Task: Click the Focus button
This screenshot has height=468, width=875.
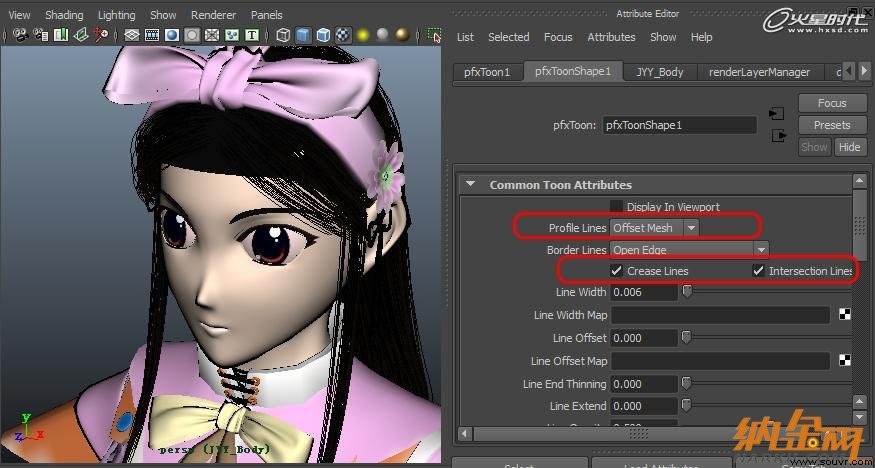Action: tap(832, 103)
